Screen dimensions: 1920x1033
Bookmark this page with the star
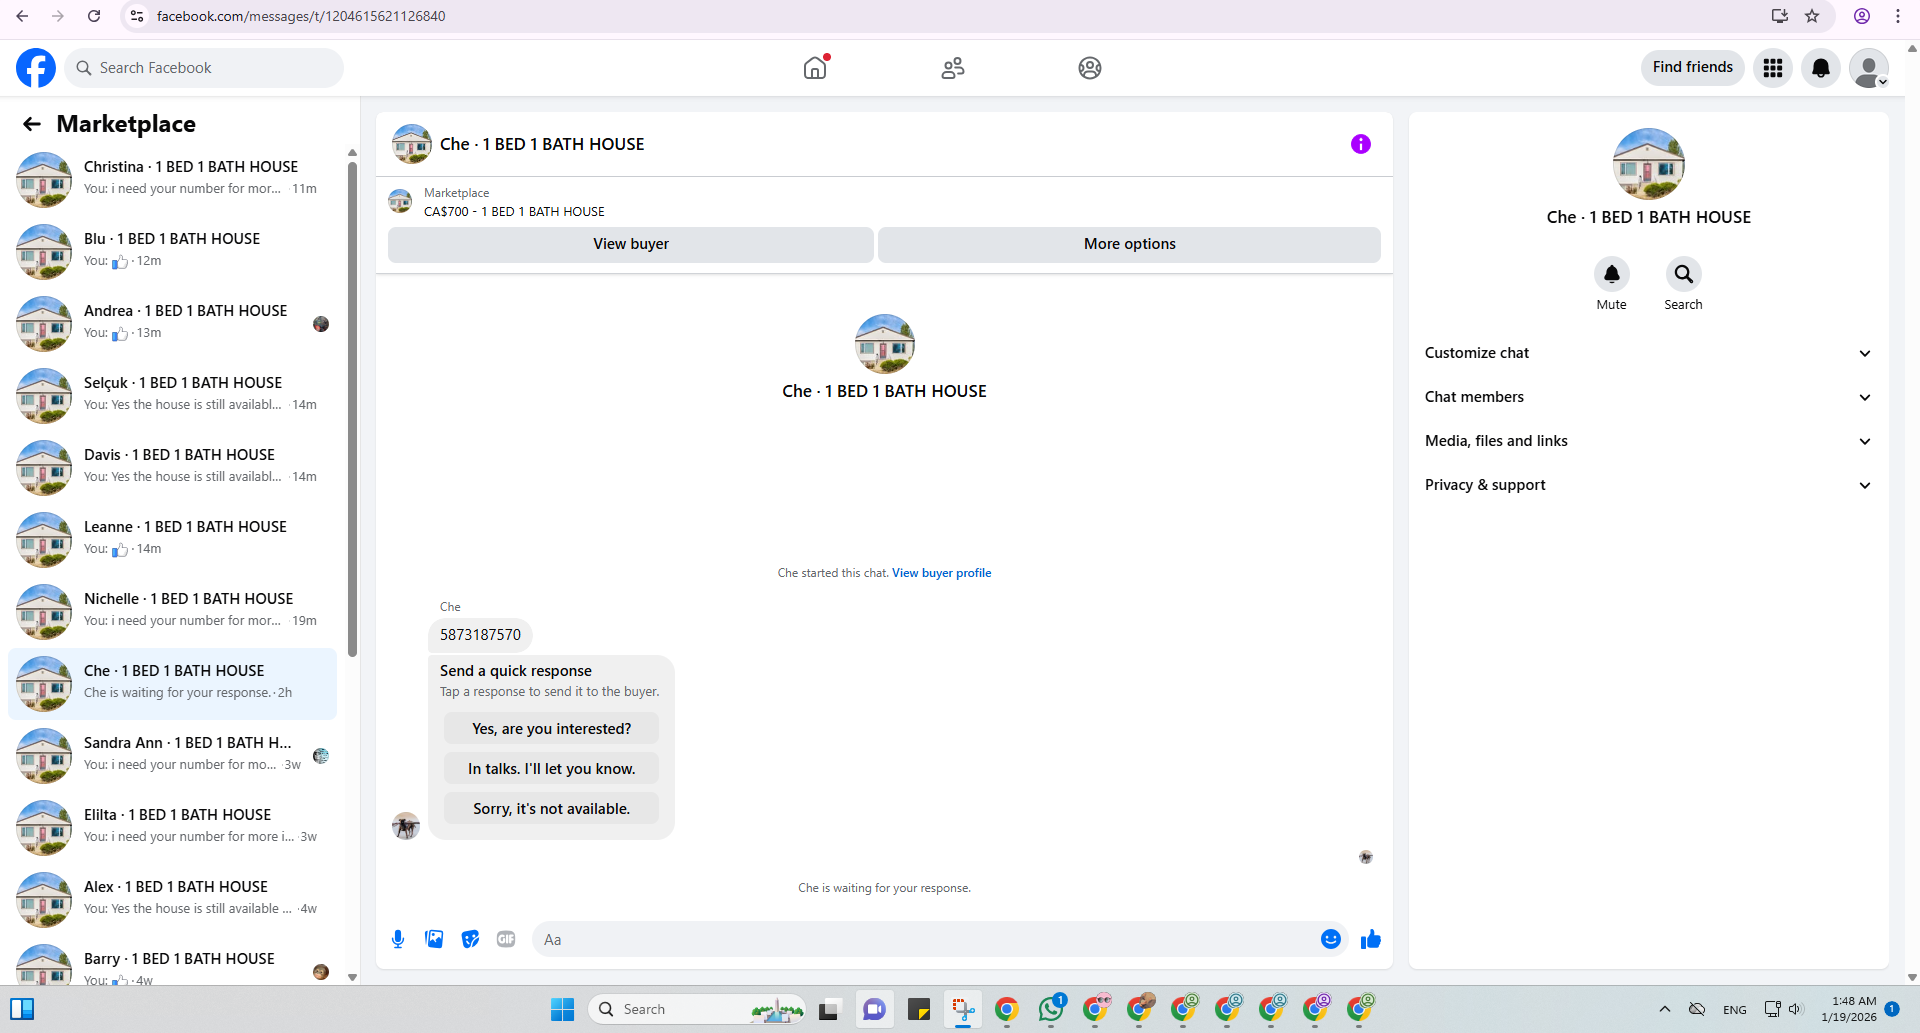(1812, 16)
